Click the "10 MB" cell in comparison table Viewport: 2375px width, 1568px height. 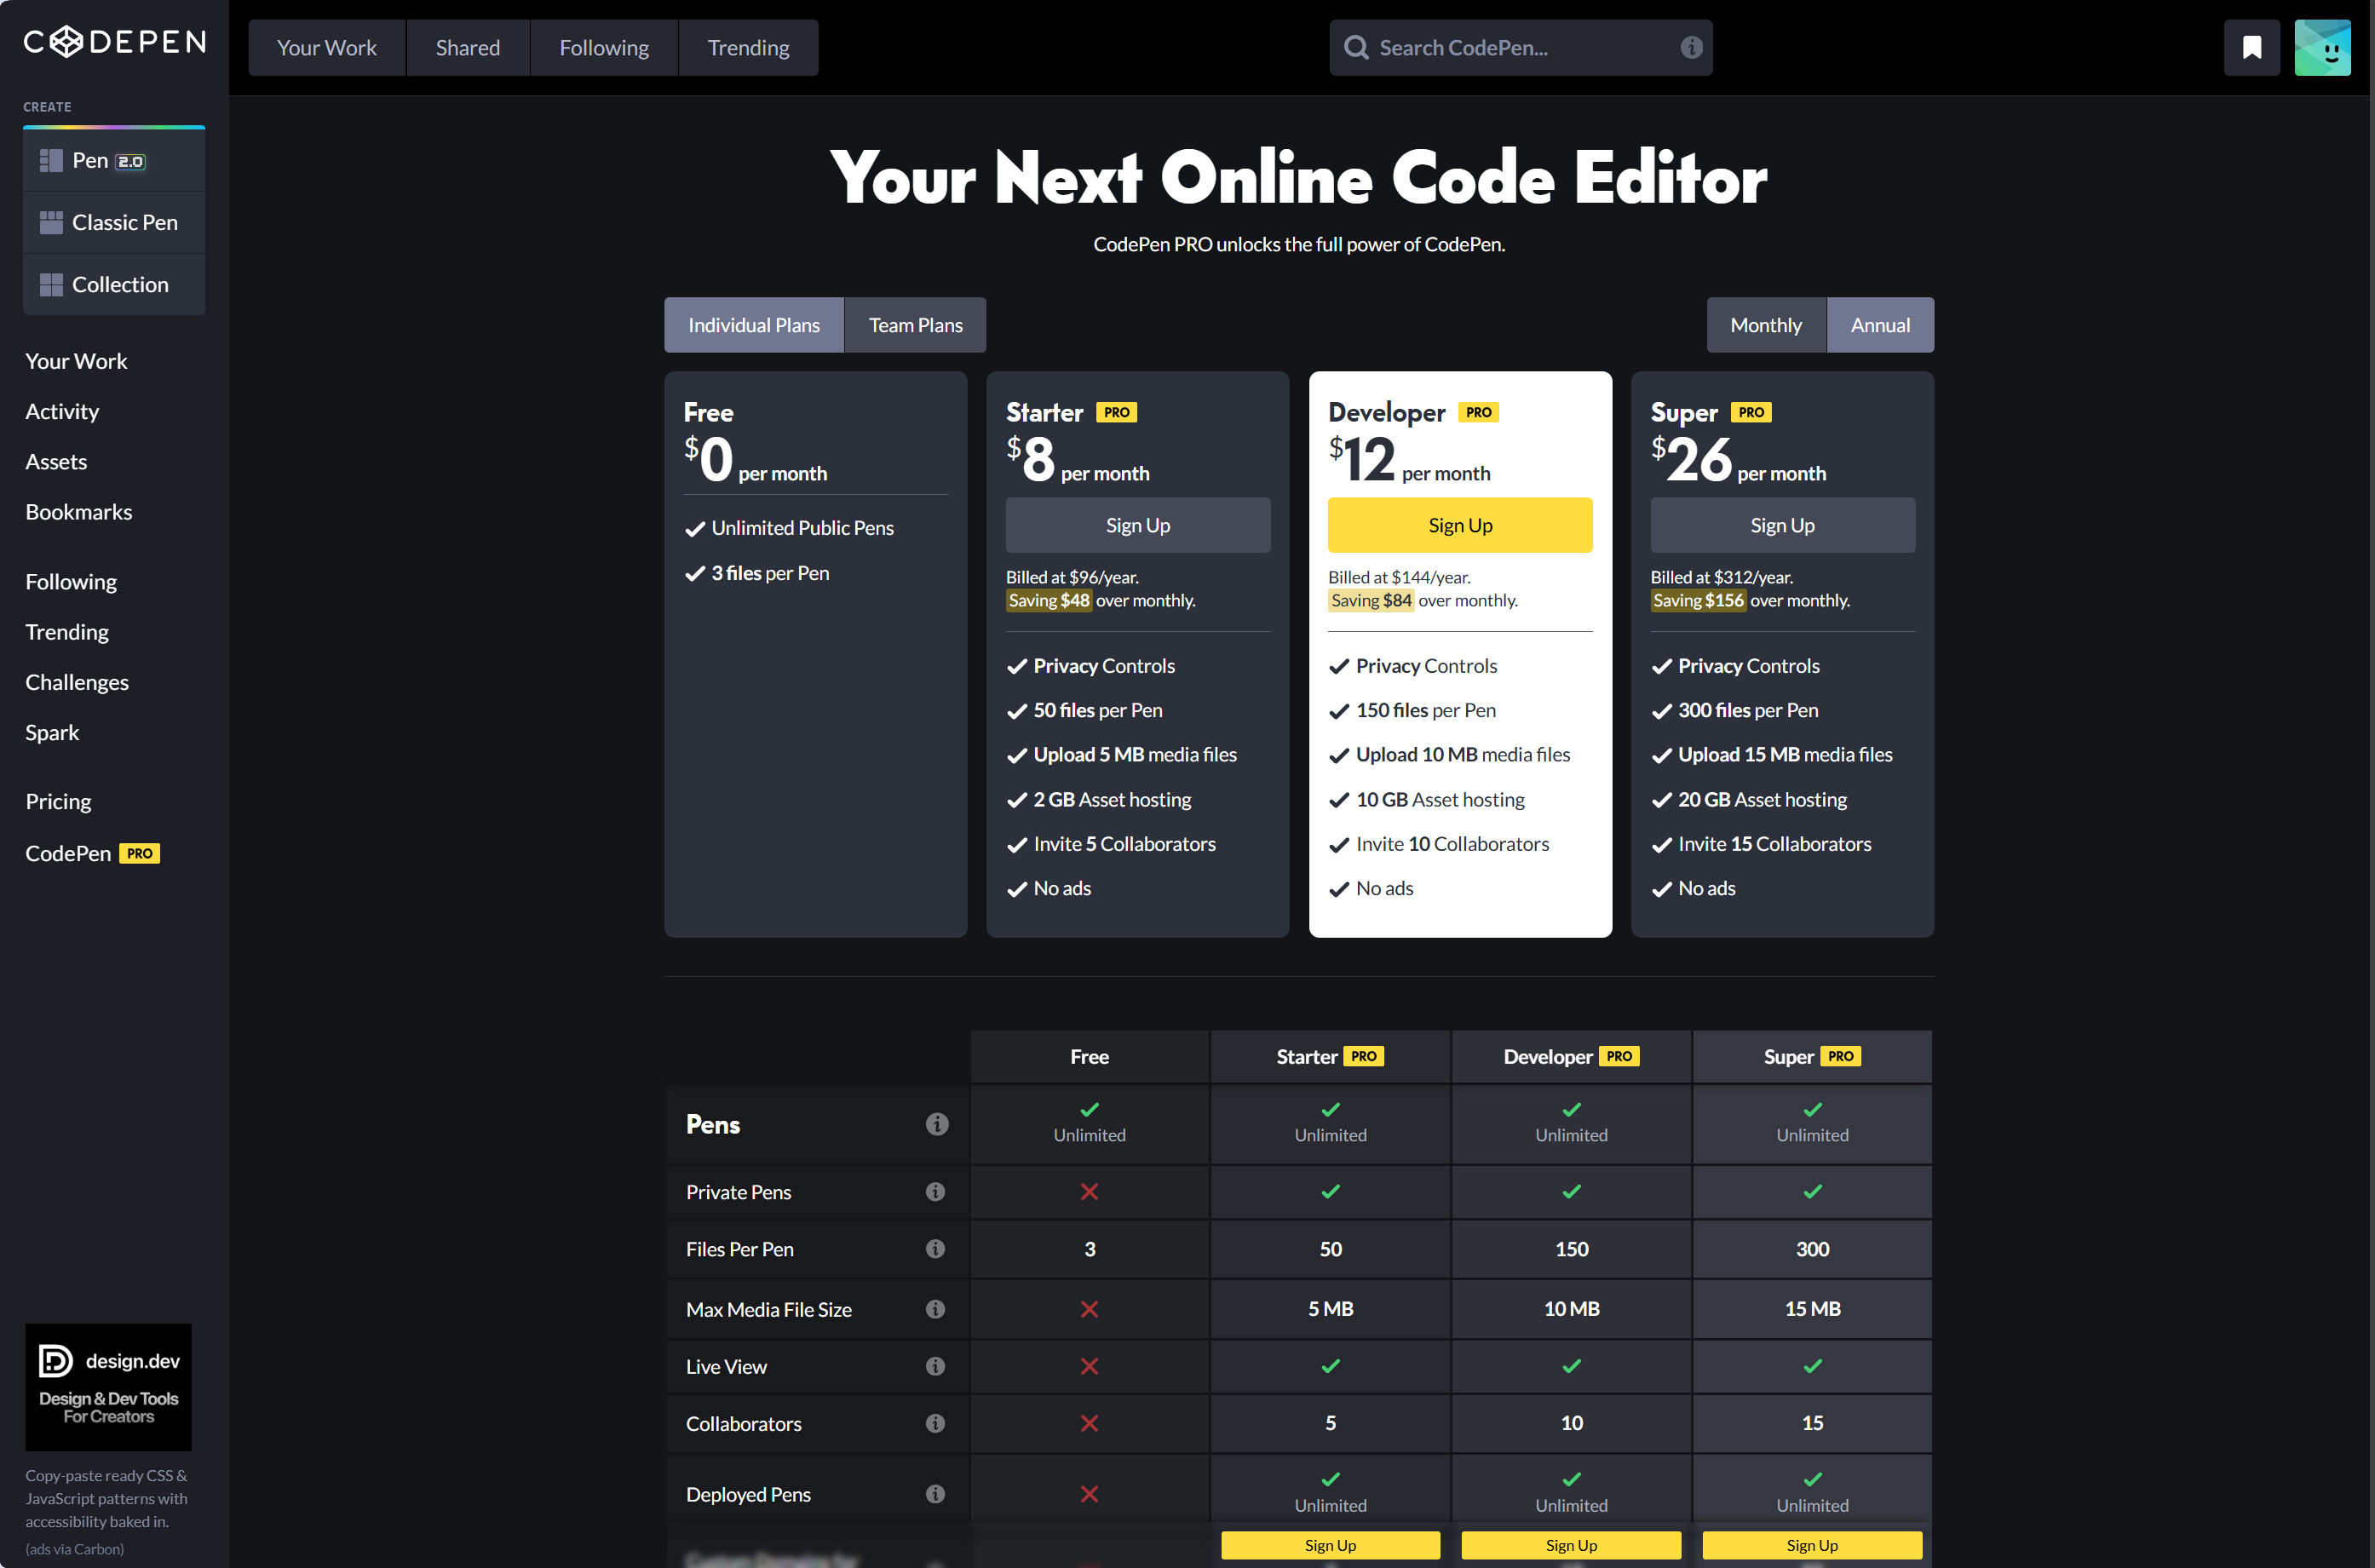click(1571, 1309)
